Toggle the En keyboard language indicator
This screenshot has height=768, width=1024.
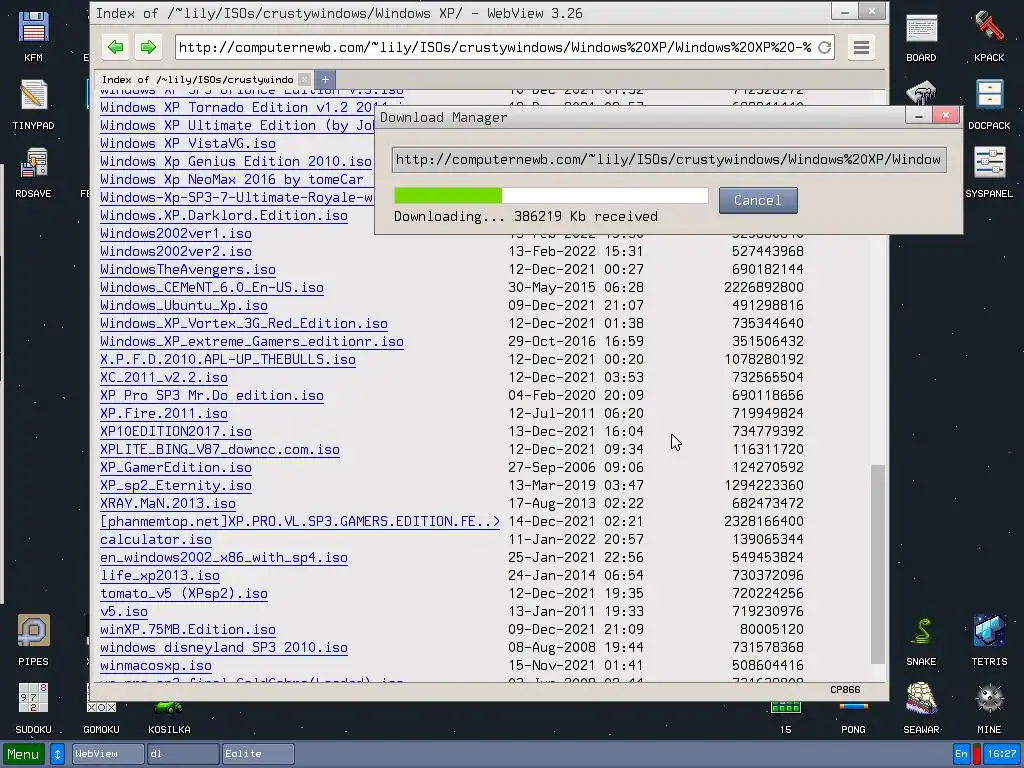point(961,754)
